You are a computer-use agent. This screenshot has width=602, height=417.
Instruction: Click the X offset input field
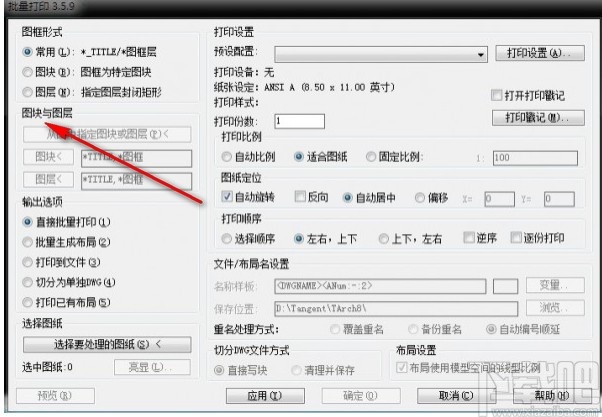[x=499, y=199]
